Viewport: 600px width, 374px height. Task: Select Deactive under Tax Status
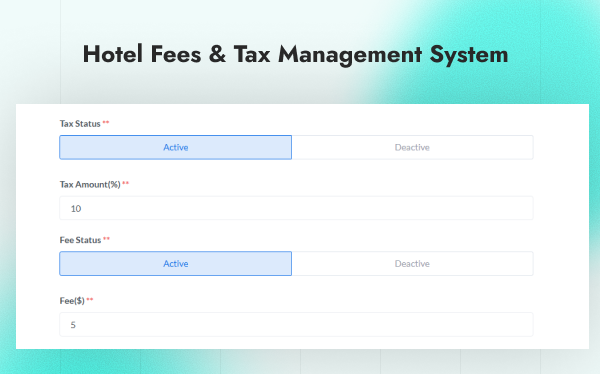click(x=412, y=147)
